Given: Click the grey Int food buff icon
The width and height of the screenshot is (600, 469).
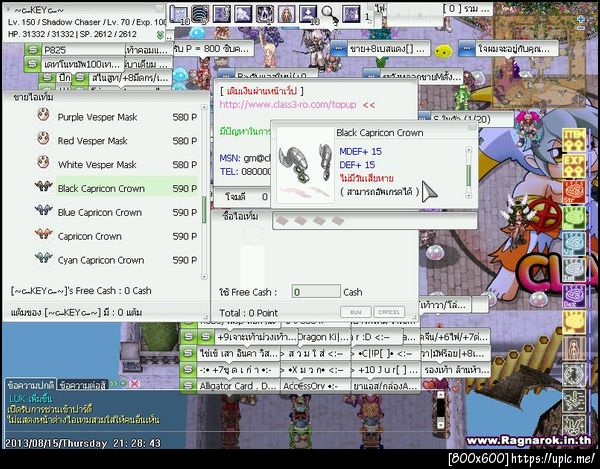Looking at the screenshot, I should [574, 270].
